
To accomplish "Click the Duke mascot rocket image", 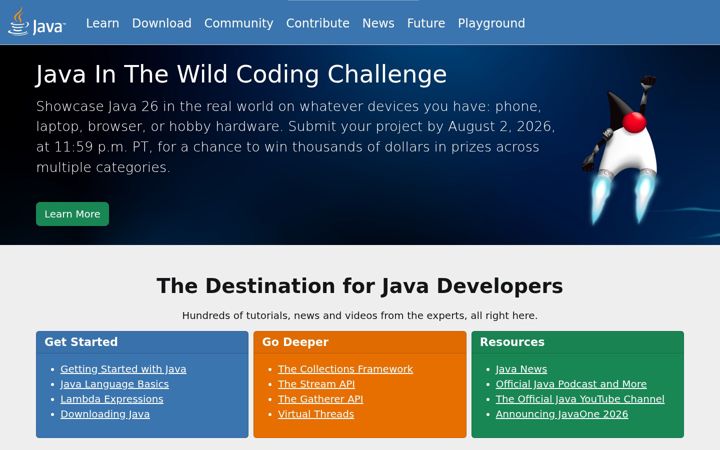I will pyautogui.click(x=620, y=150).
